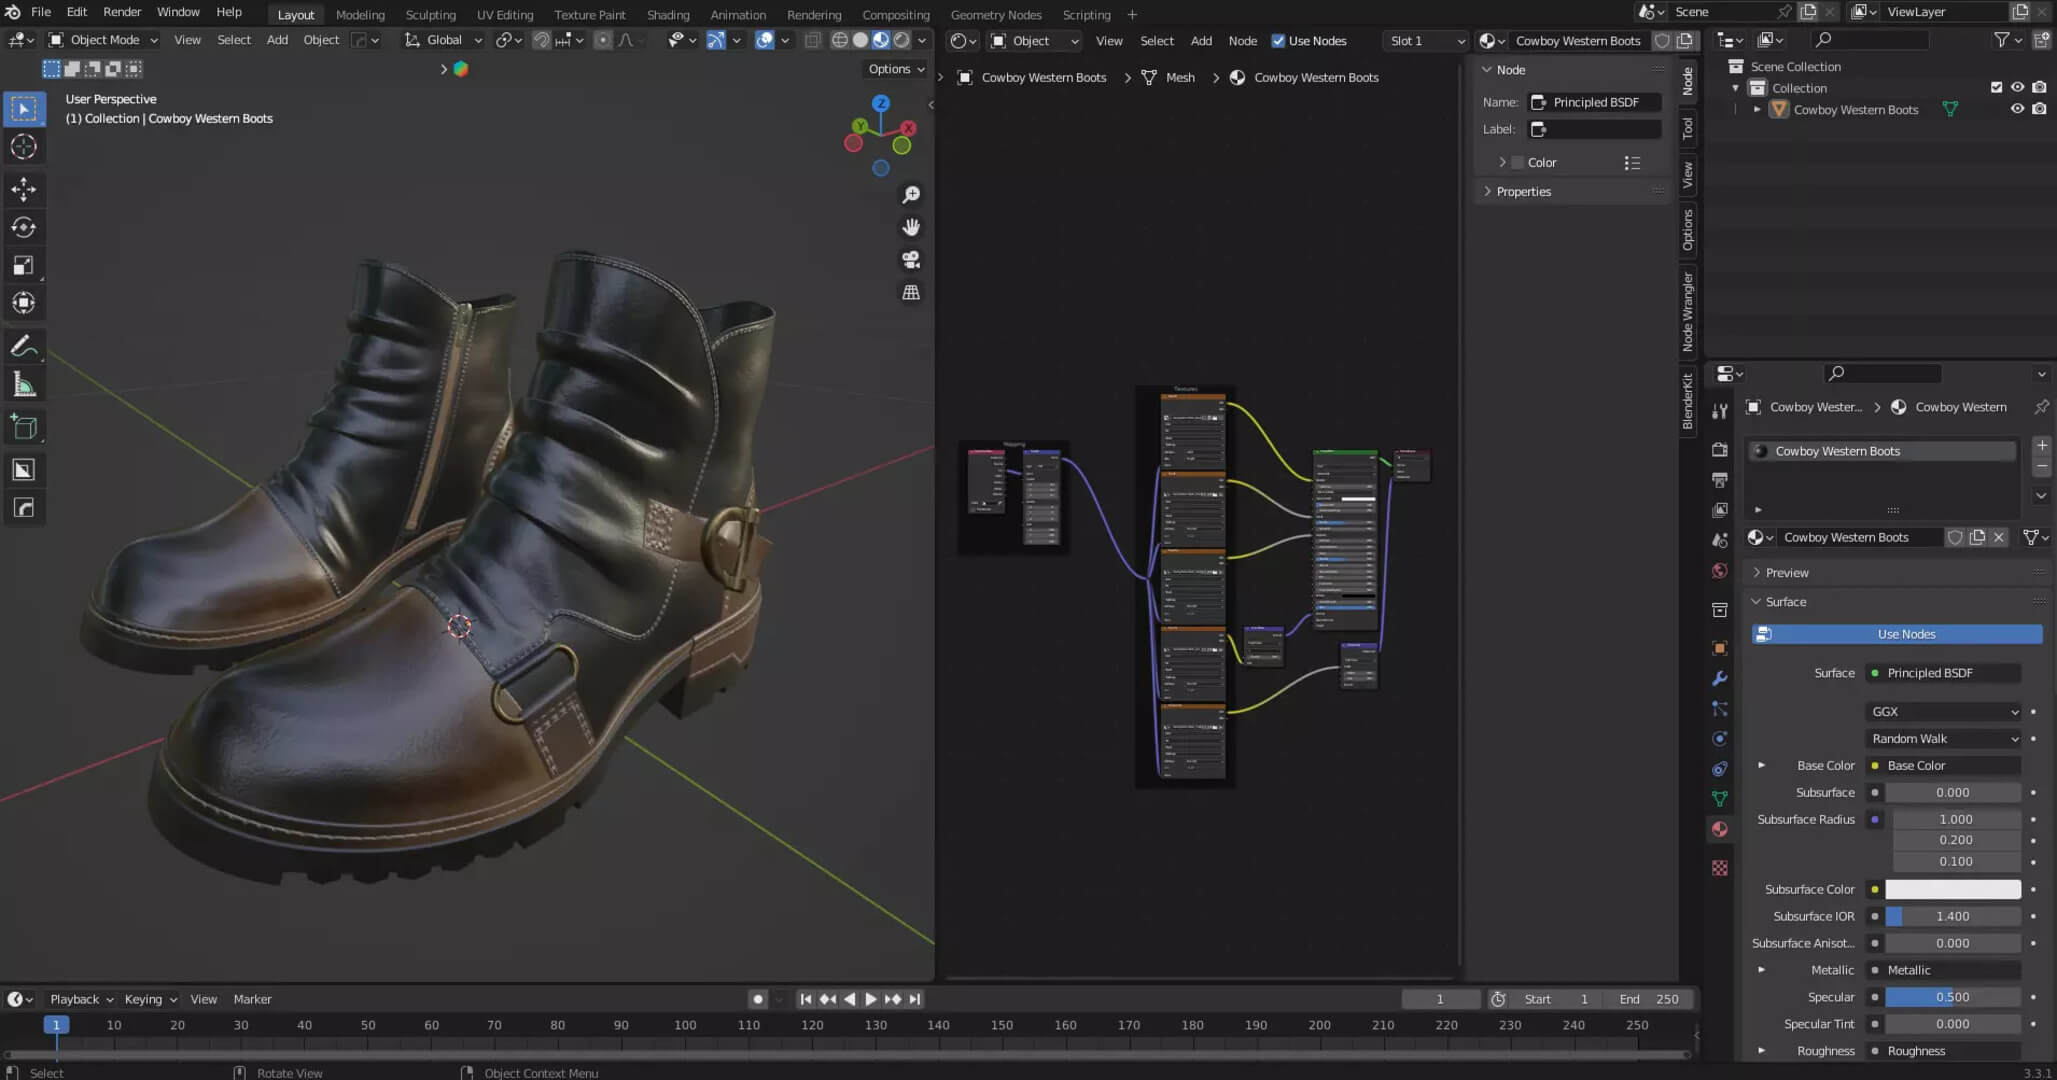Toggle X-ray in viewport header
Image resolution: width=2057 pixels, height=1080 pixels.
[813, 40]
